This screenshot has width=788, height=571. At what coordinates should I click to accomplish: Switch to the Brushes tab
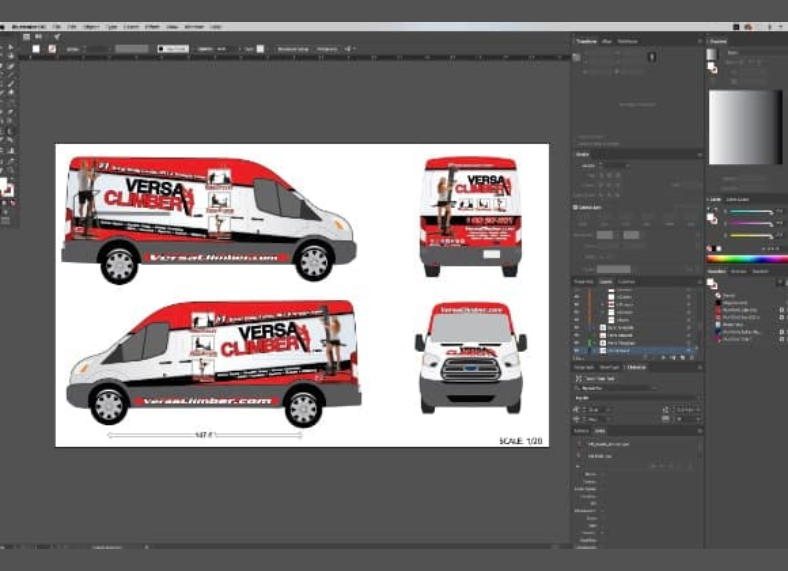pyautogui.click(x=739, y=271)
